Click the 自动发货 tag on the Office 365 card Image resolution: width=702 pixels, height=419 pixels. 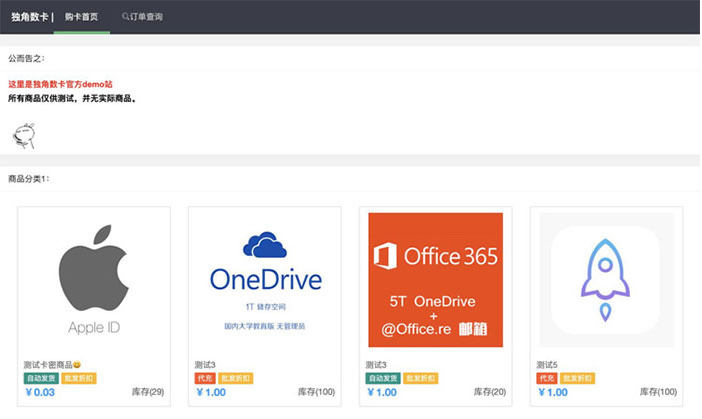click(x=383, y=379)
